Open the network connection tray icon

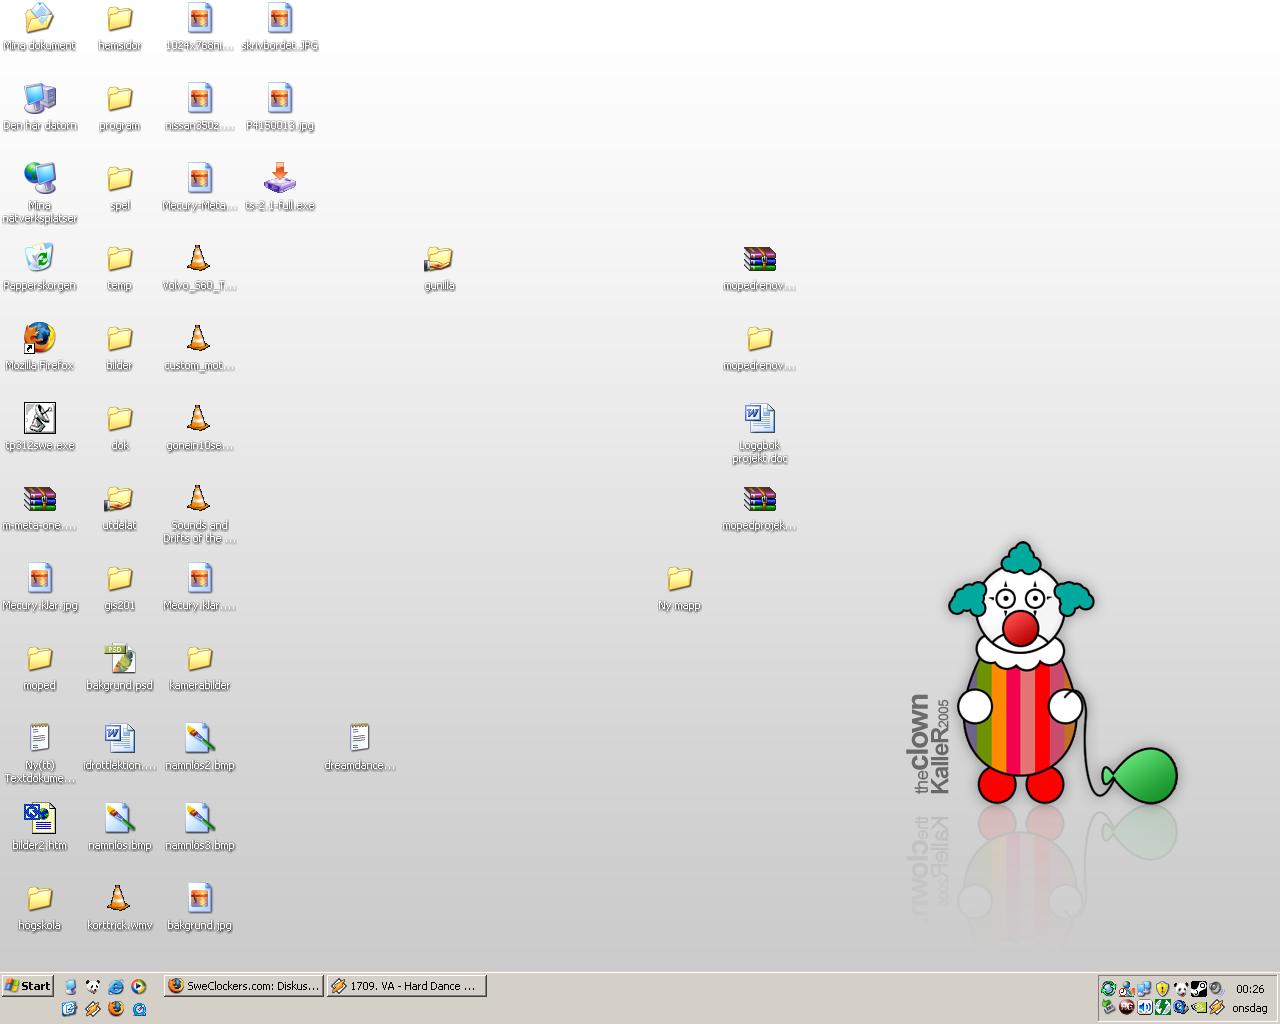(x=1144, y=989)
